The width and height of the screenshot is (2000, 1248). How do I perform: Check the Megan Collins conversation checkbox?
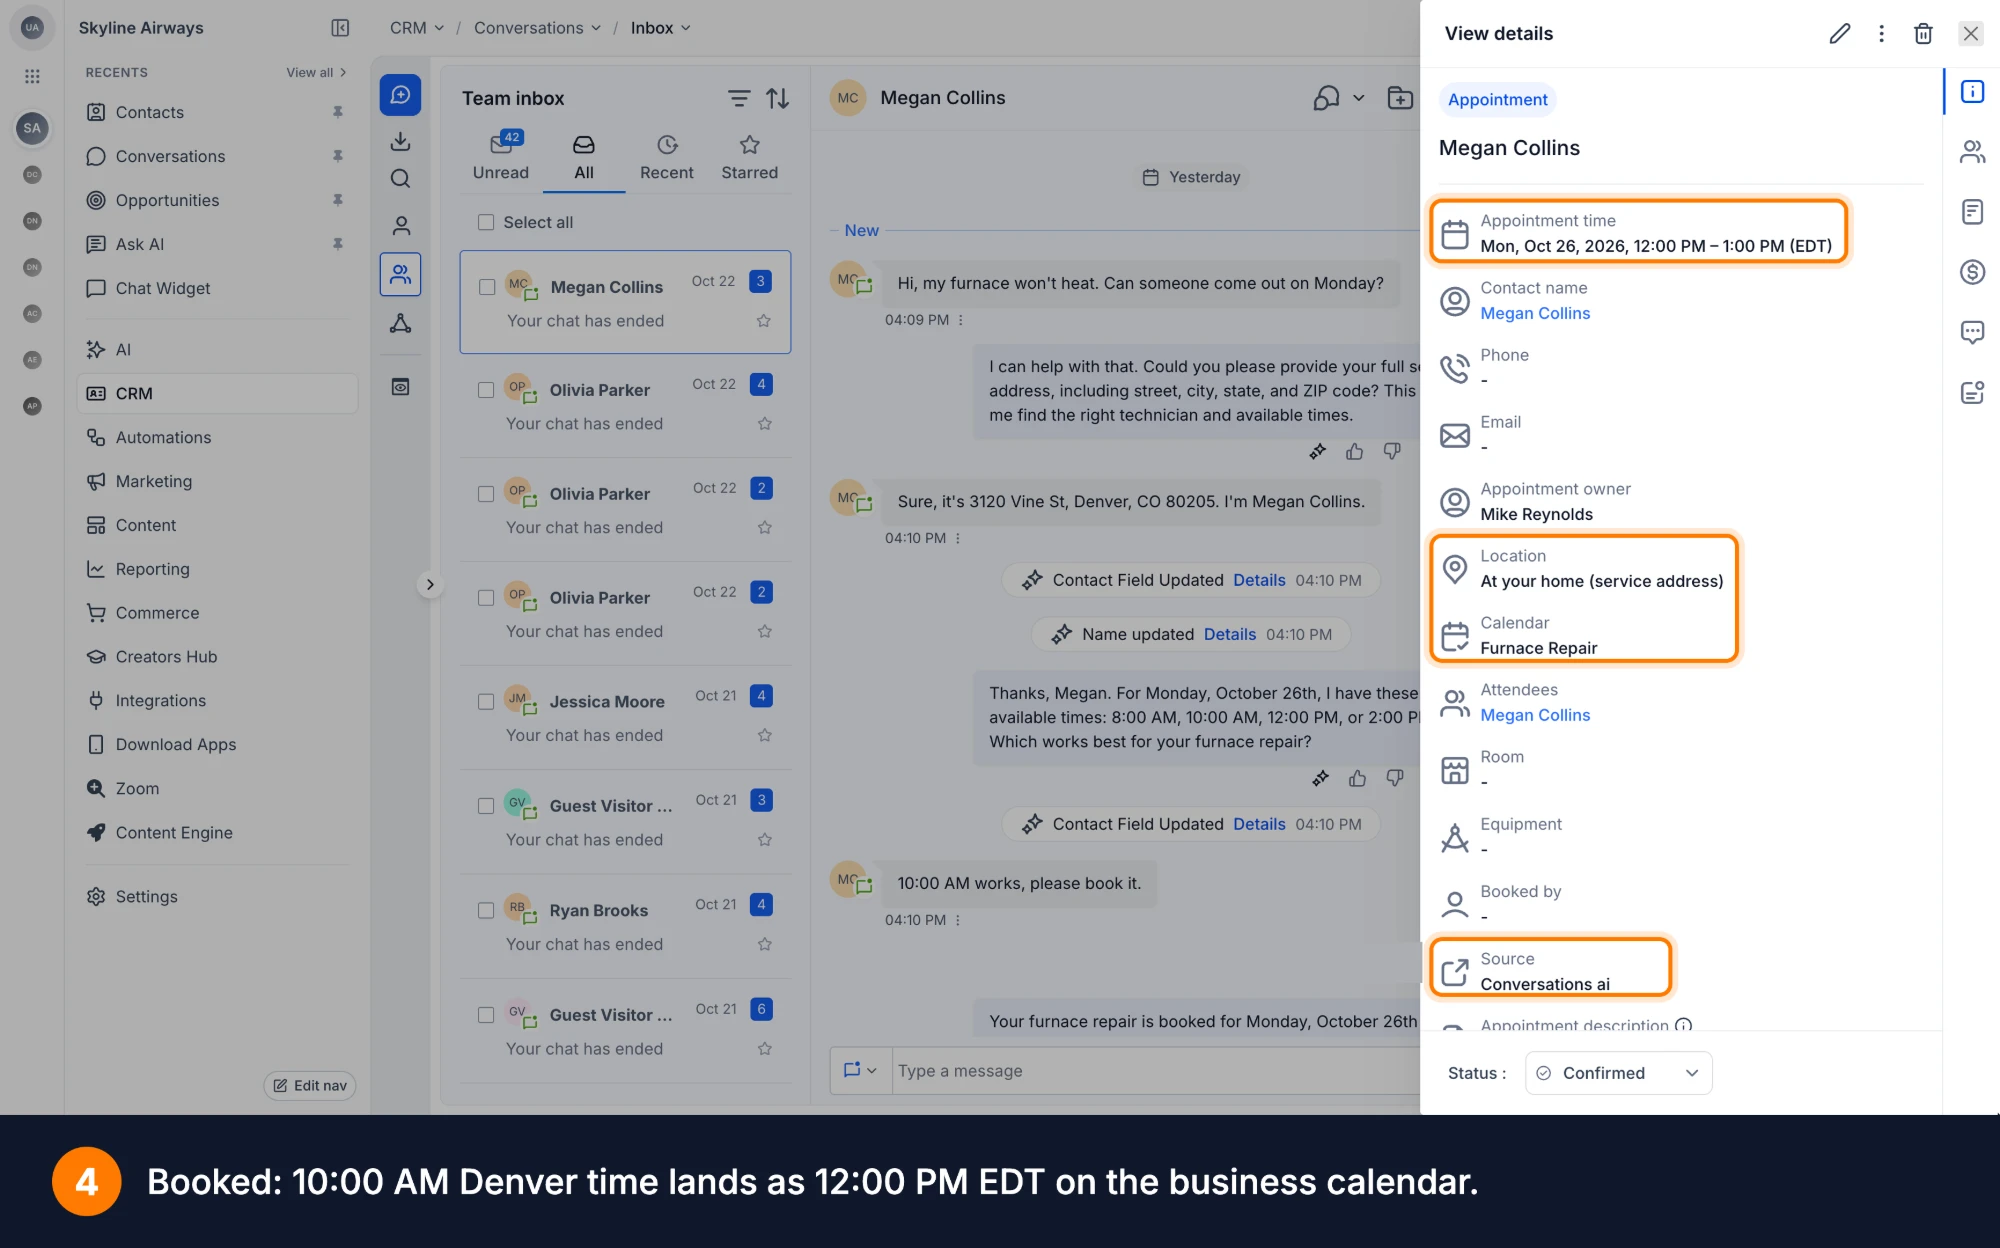coord(487,287)
